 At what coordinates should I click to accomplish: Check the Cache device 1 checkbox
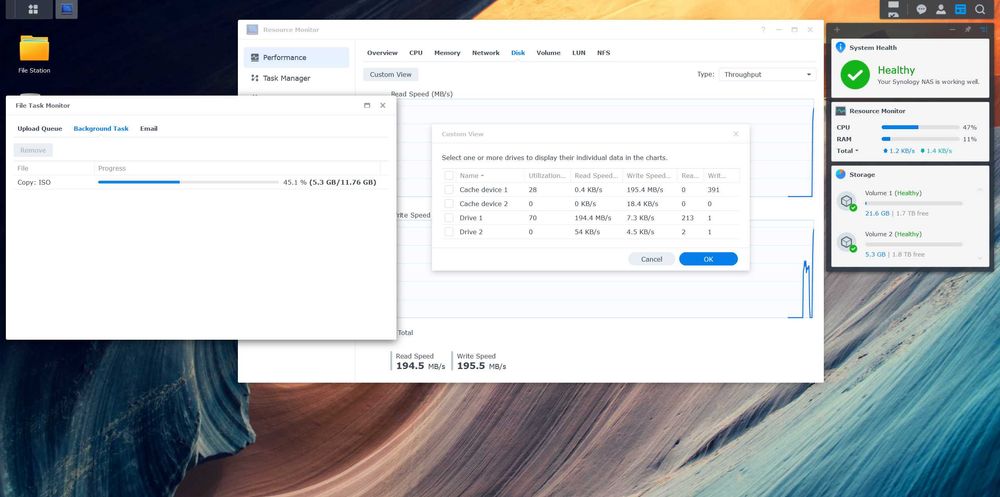coord(449,189)
